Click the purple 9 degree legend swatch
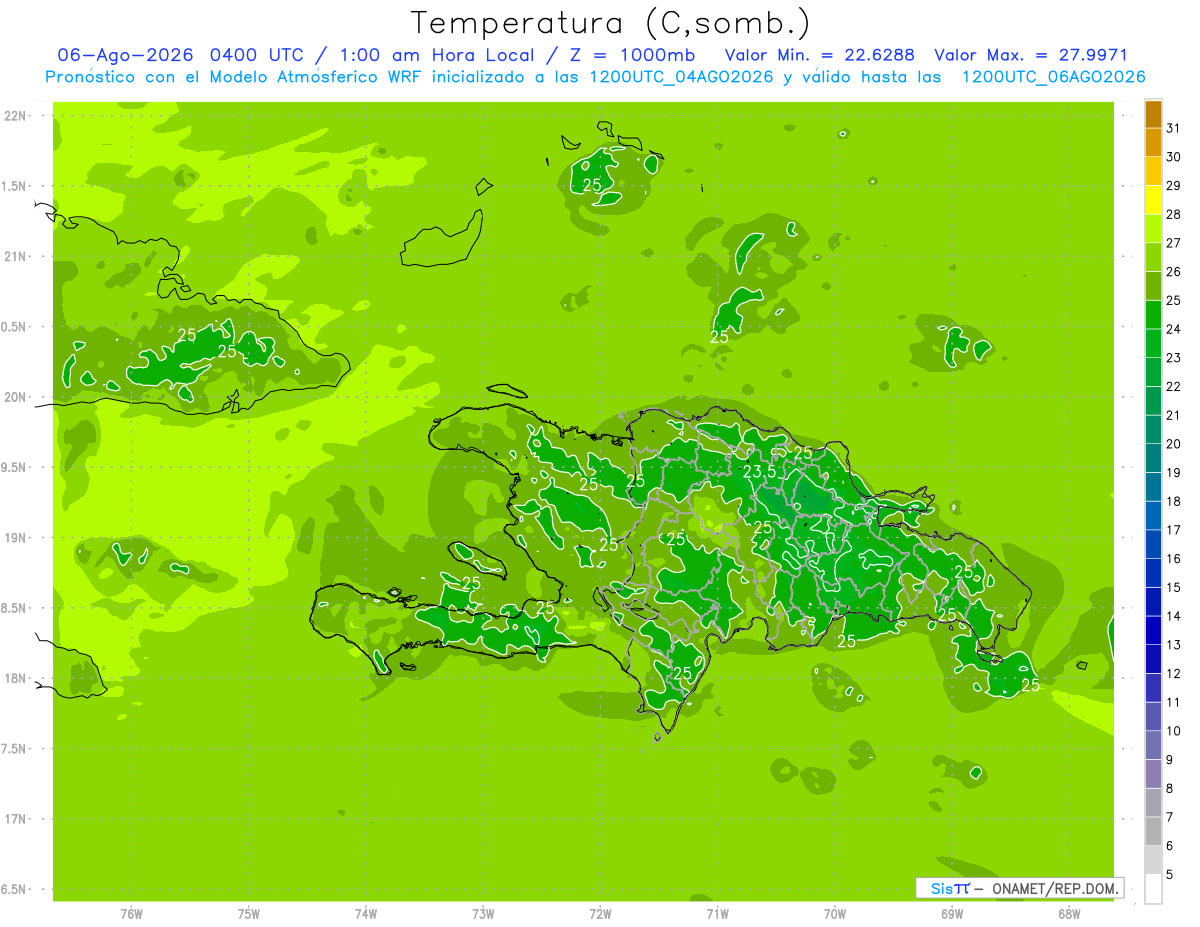The image size is (1200, 927). click(1153, 746)
